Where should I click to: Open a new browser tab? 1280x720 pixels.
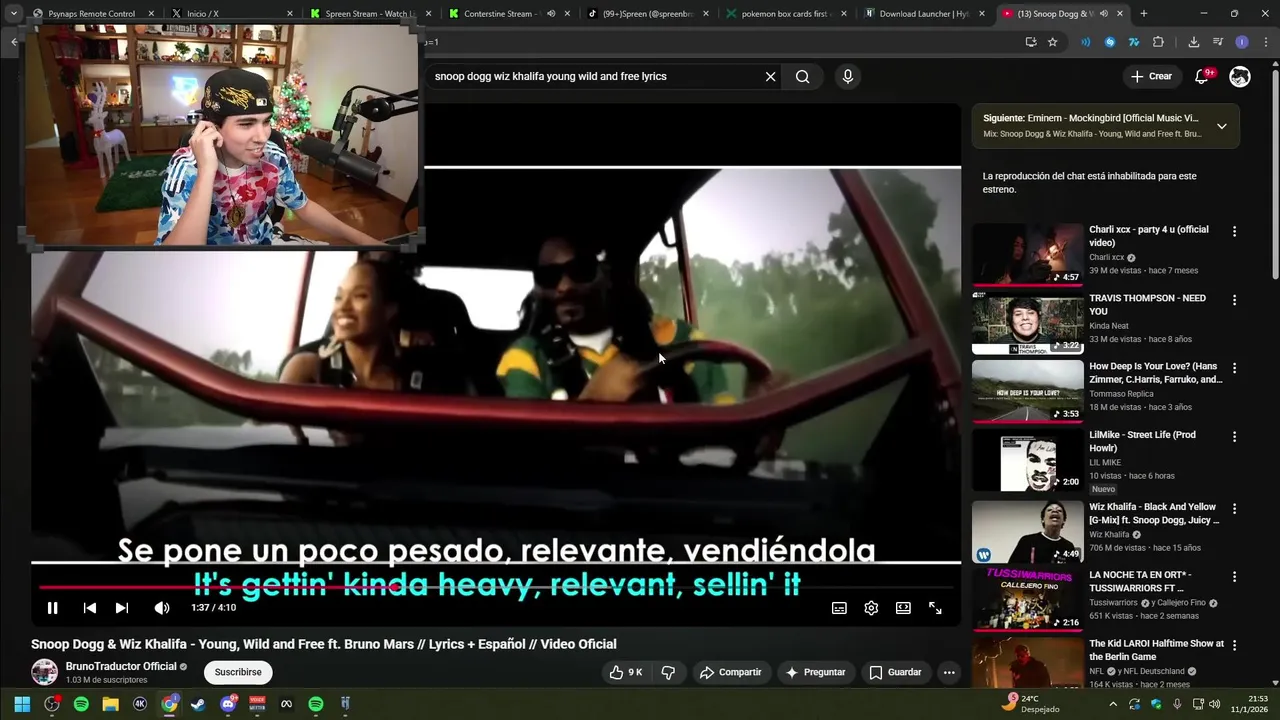point(1144,14)
